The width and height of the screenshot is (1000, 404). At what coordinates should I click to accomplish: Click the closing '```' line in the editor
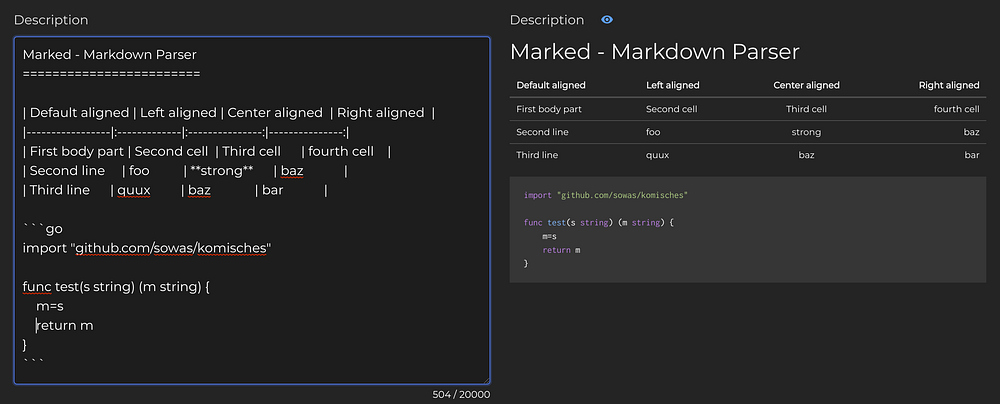click(33, 363)
